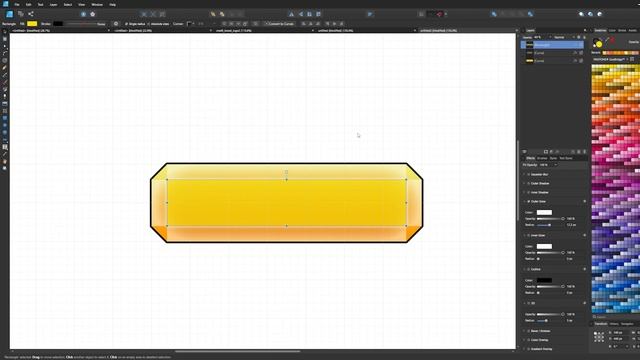Click the Flip Vertical toolbar icon
The width and height of the screenshot is (640, 360).
(300, 14)
